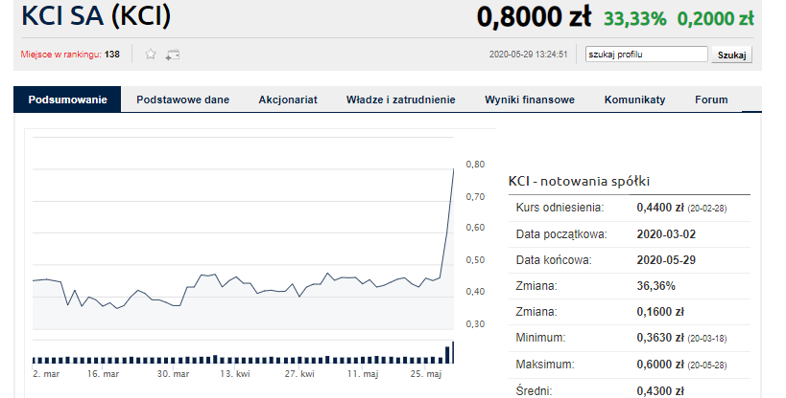The width and height of the screenshot is (786, 398).
Task: Click the maximum value 0,6000 zł
Action: coord(660,364)
